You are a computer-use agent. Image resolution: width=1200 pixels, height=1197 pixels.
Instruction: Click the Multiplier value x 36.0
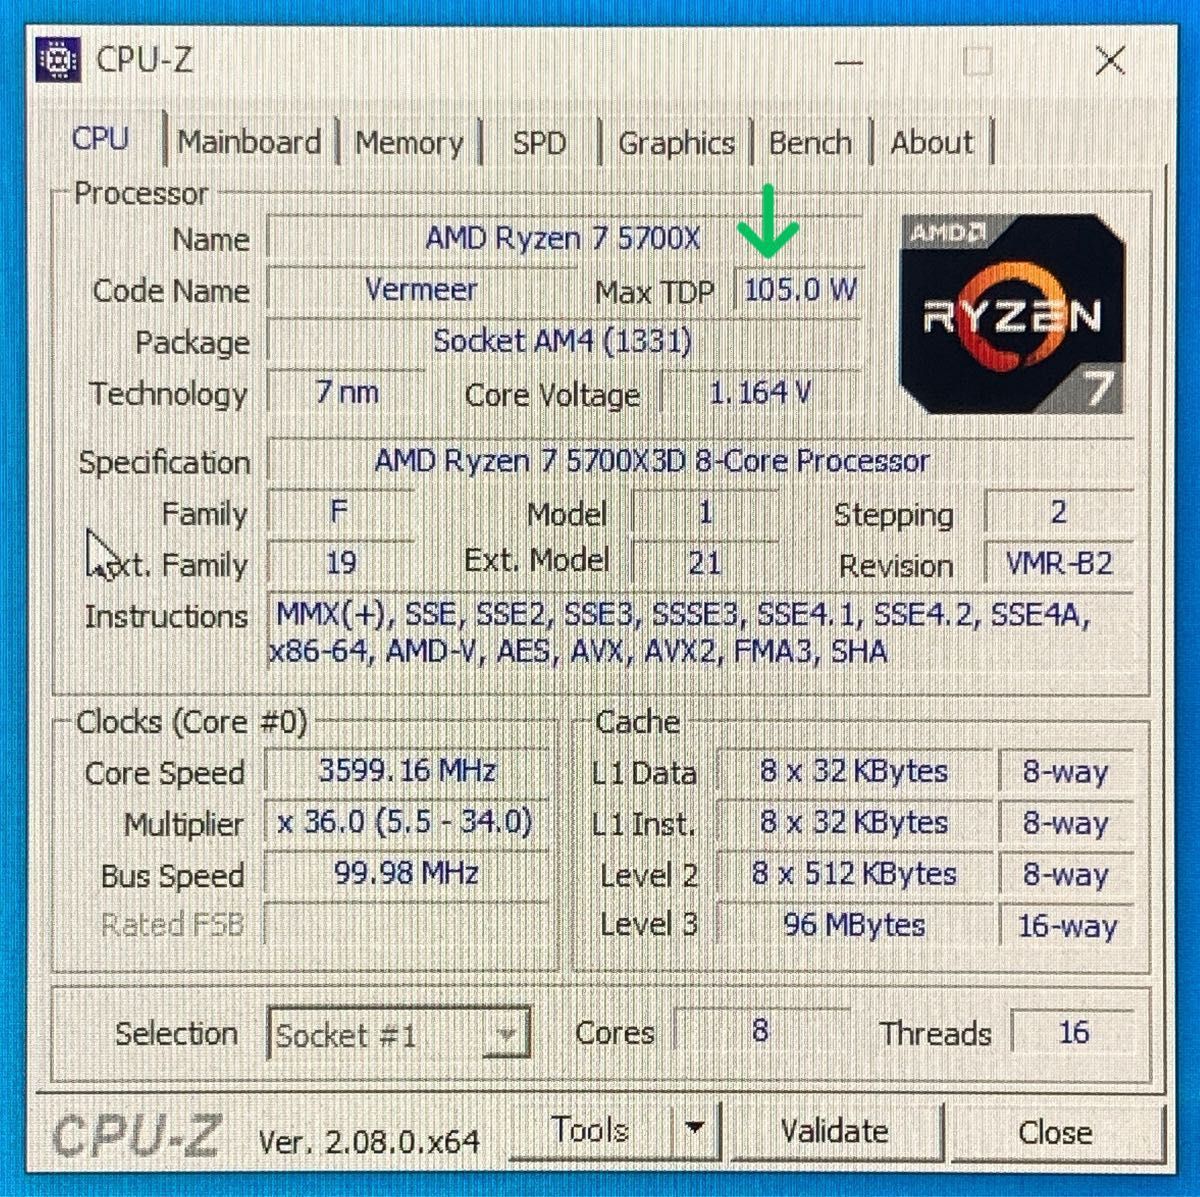point(407,823)
